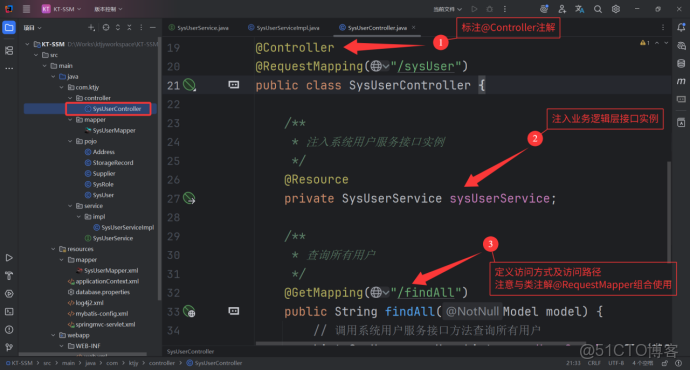Expand all project tree nodes
The image size is (690, 370).
[x=117, y=28]
